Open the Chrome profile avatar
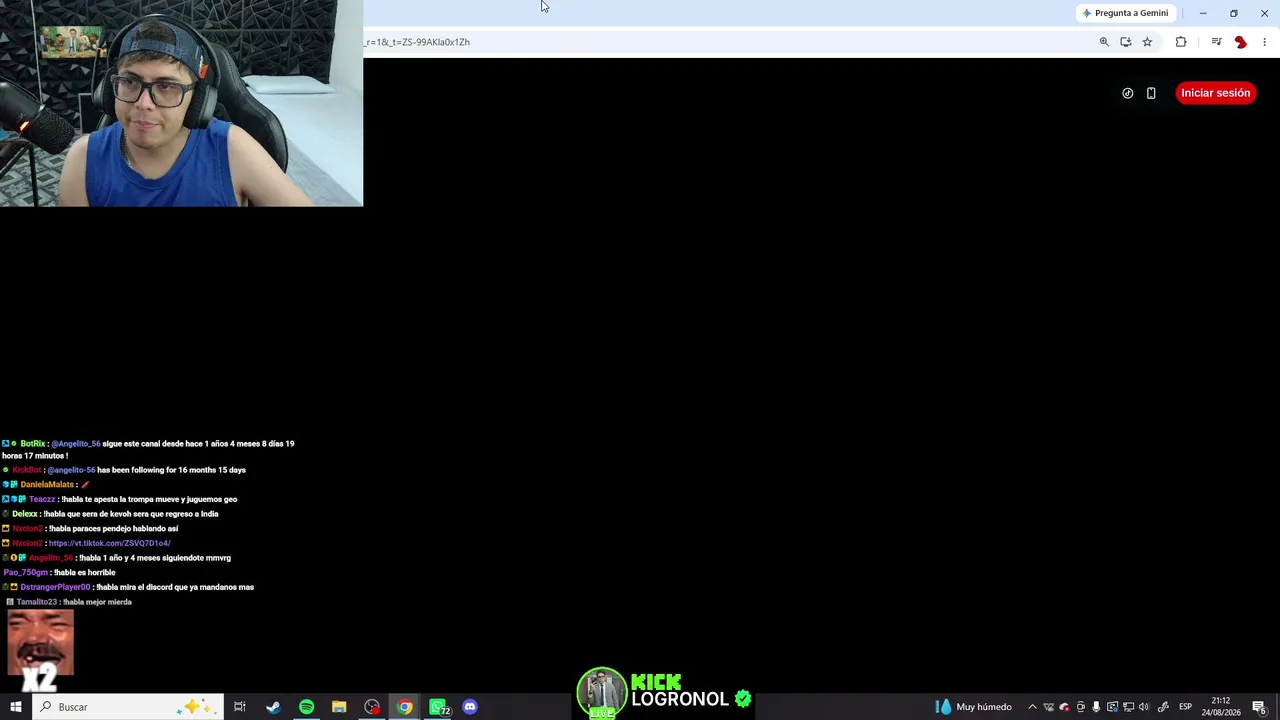Viewport: 1280px width, 720px height. point(1241,42)
